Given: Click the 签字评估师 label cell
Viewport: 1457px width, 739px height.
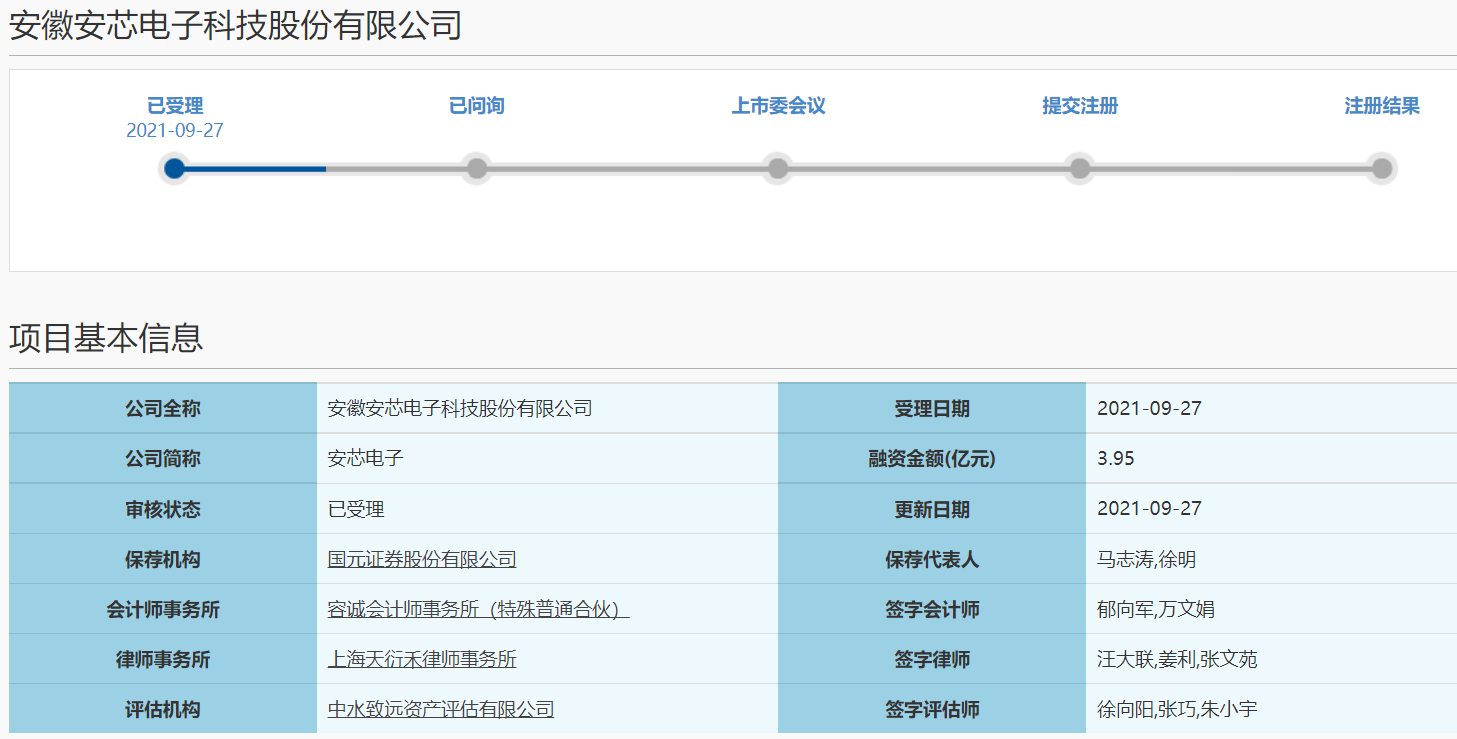Looking at the screenshot, I should [x=932, y=709].
